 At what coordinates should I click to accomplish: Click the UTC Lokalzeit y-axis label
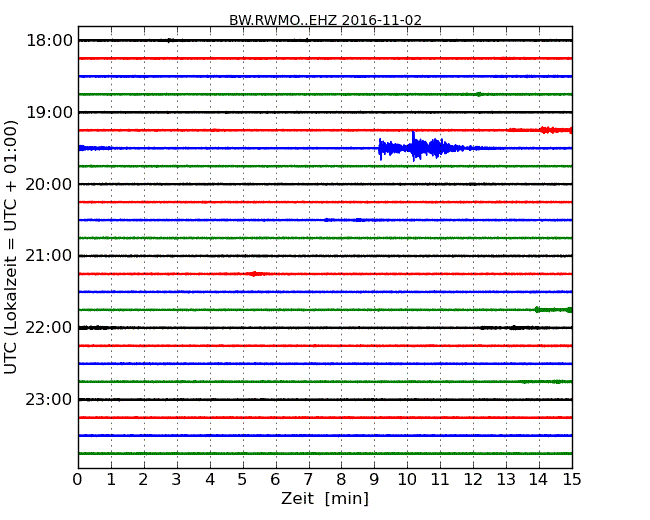coord(11,247)
